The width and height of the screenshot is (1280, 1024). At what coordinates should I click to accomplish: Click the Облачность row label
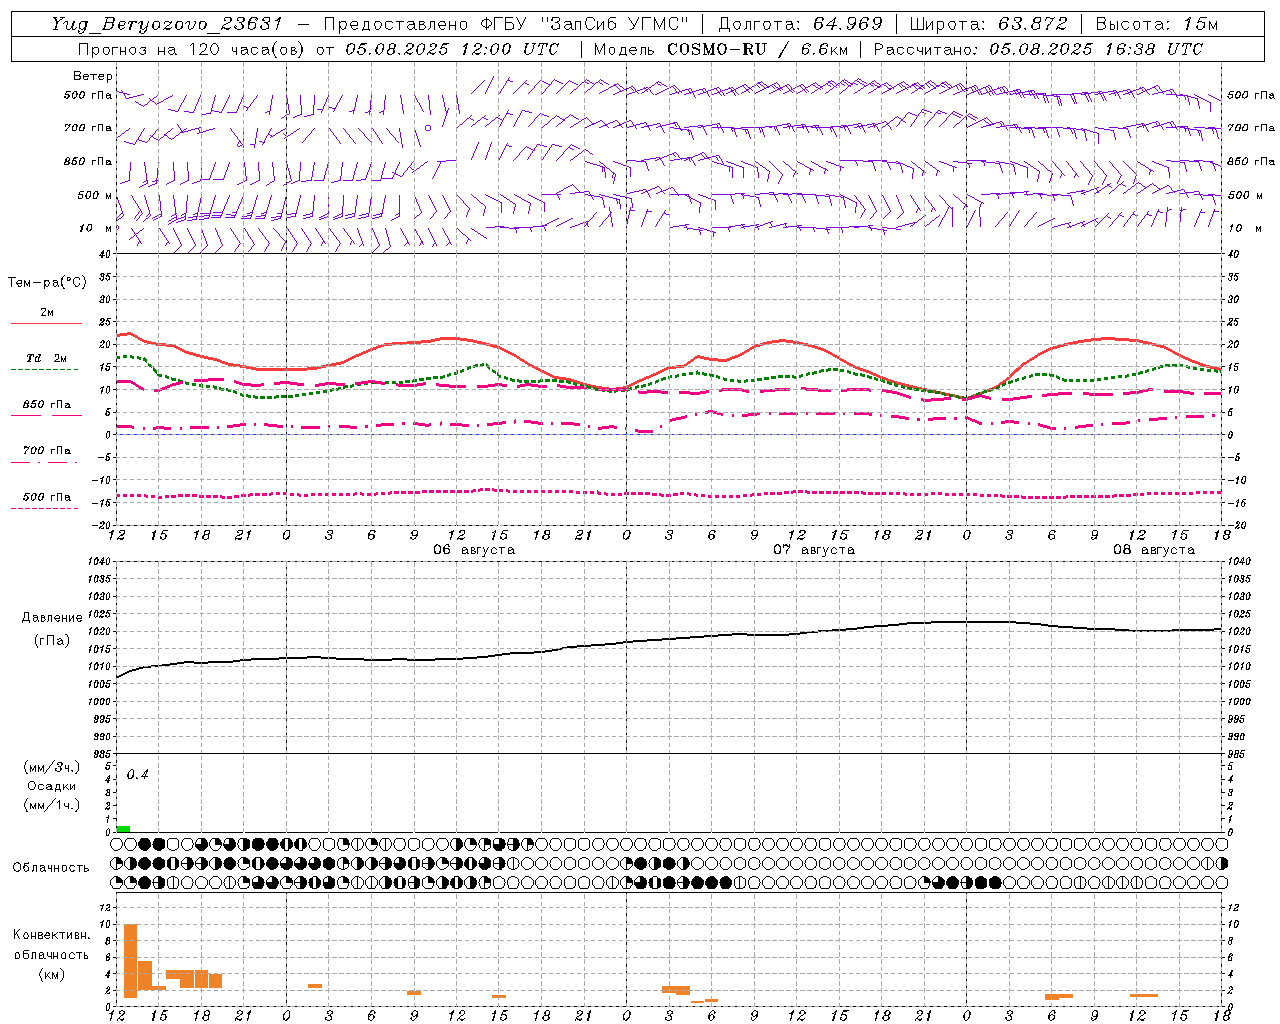point(51,867)
